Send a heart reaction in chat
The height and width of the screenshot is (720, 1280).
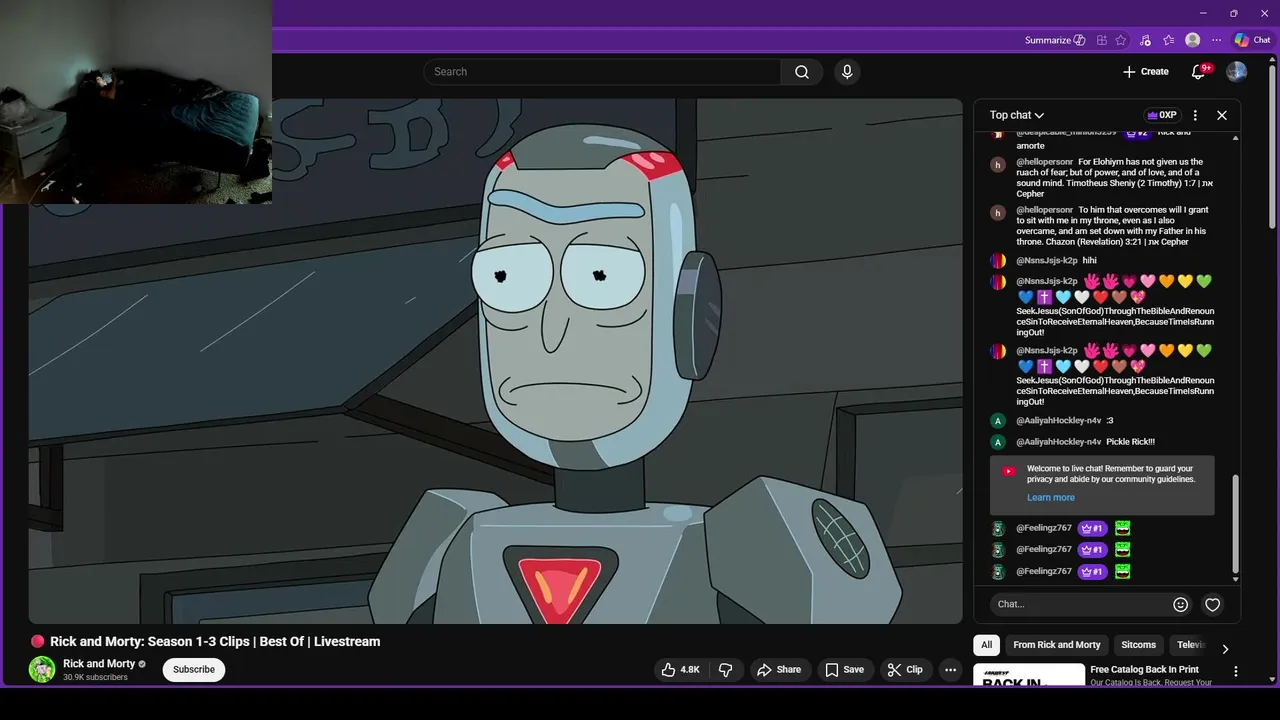point(1213,604)
